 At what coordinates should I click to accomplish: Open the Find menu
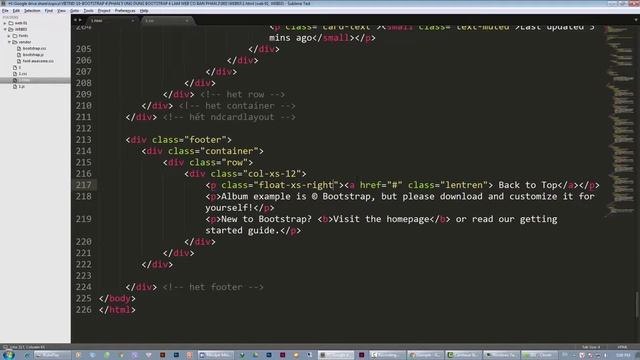click(x=49, y=11)
